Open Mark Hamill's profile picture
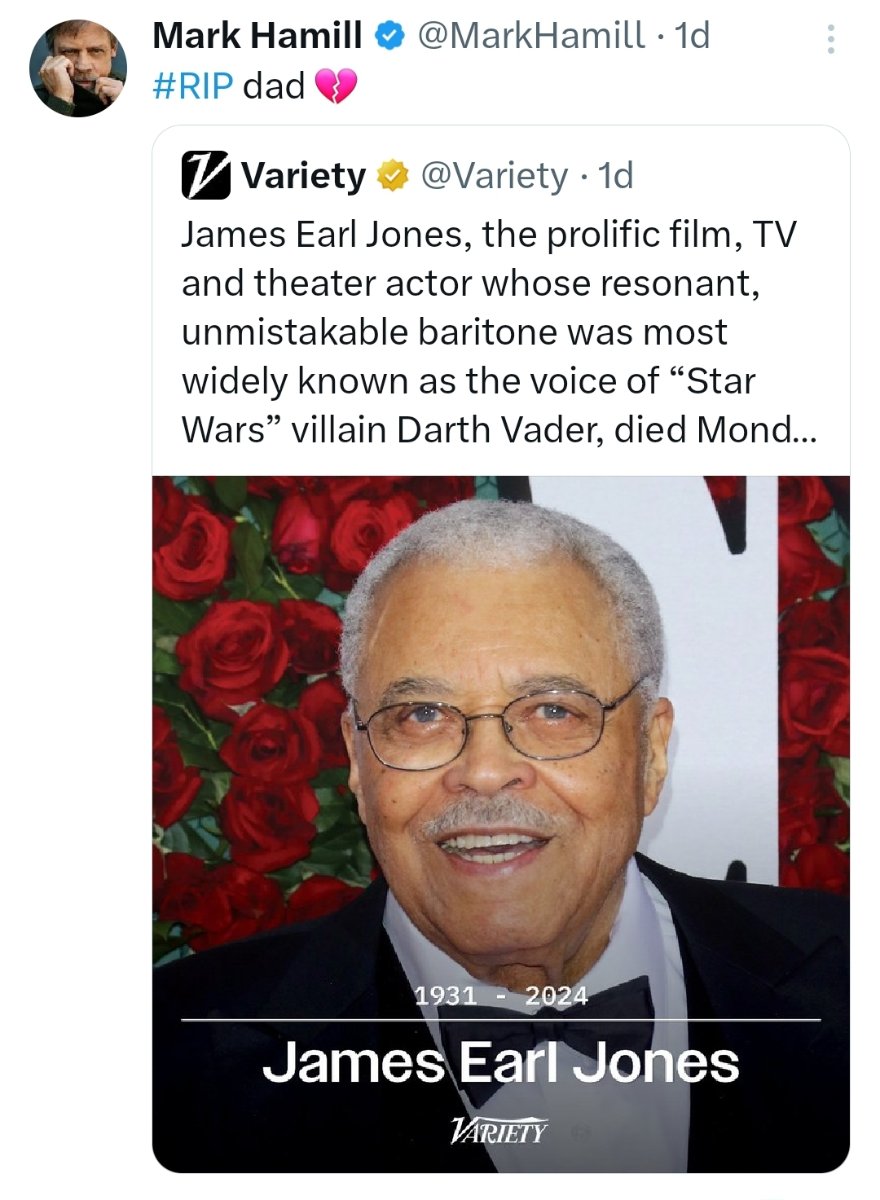The image size is (880, 1200). 79,68
